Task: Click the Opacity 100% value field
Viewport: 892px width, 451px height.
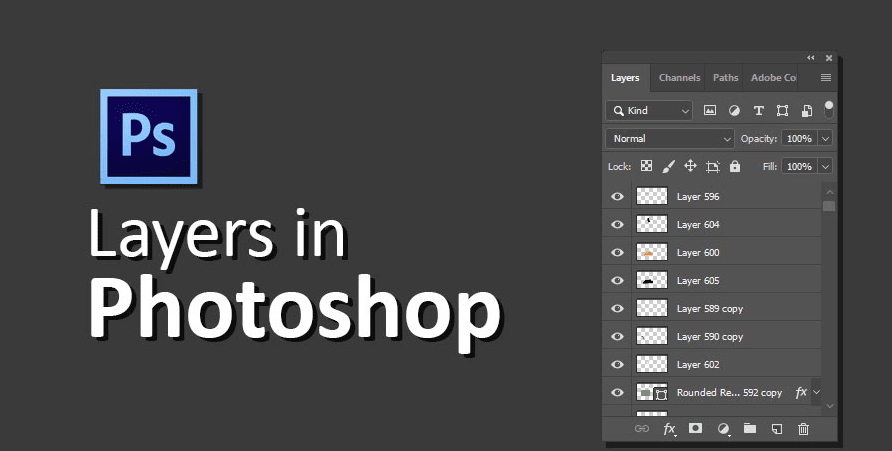Action: (x=799, y=138)
